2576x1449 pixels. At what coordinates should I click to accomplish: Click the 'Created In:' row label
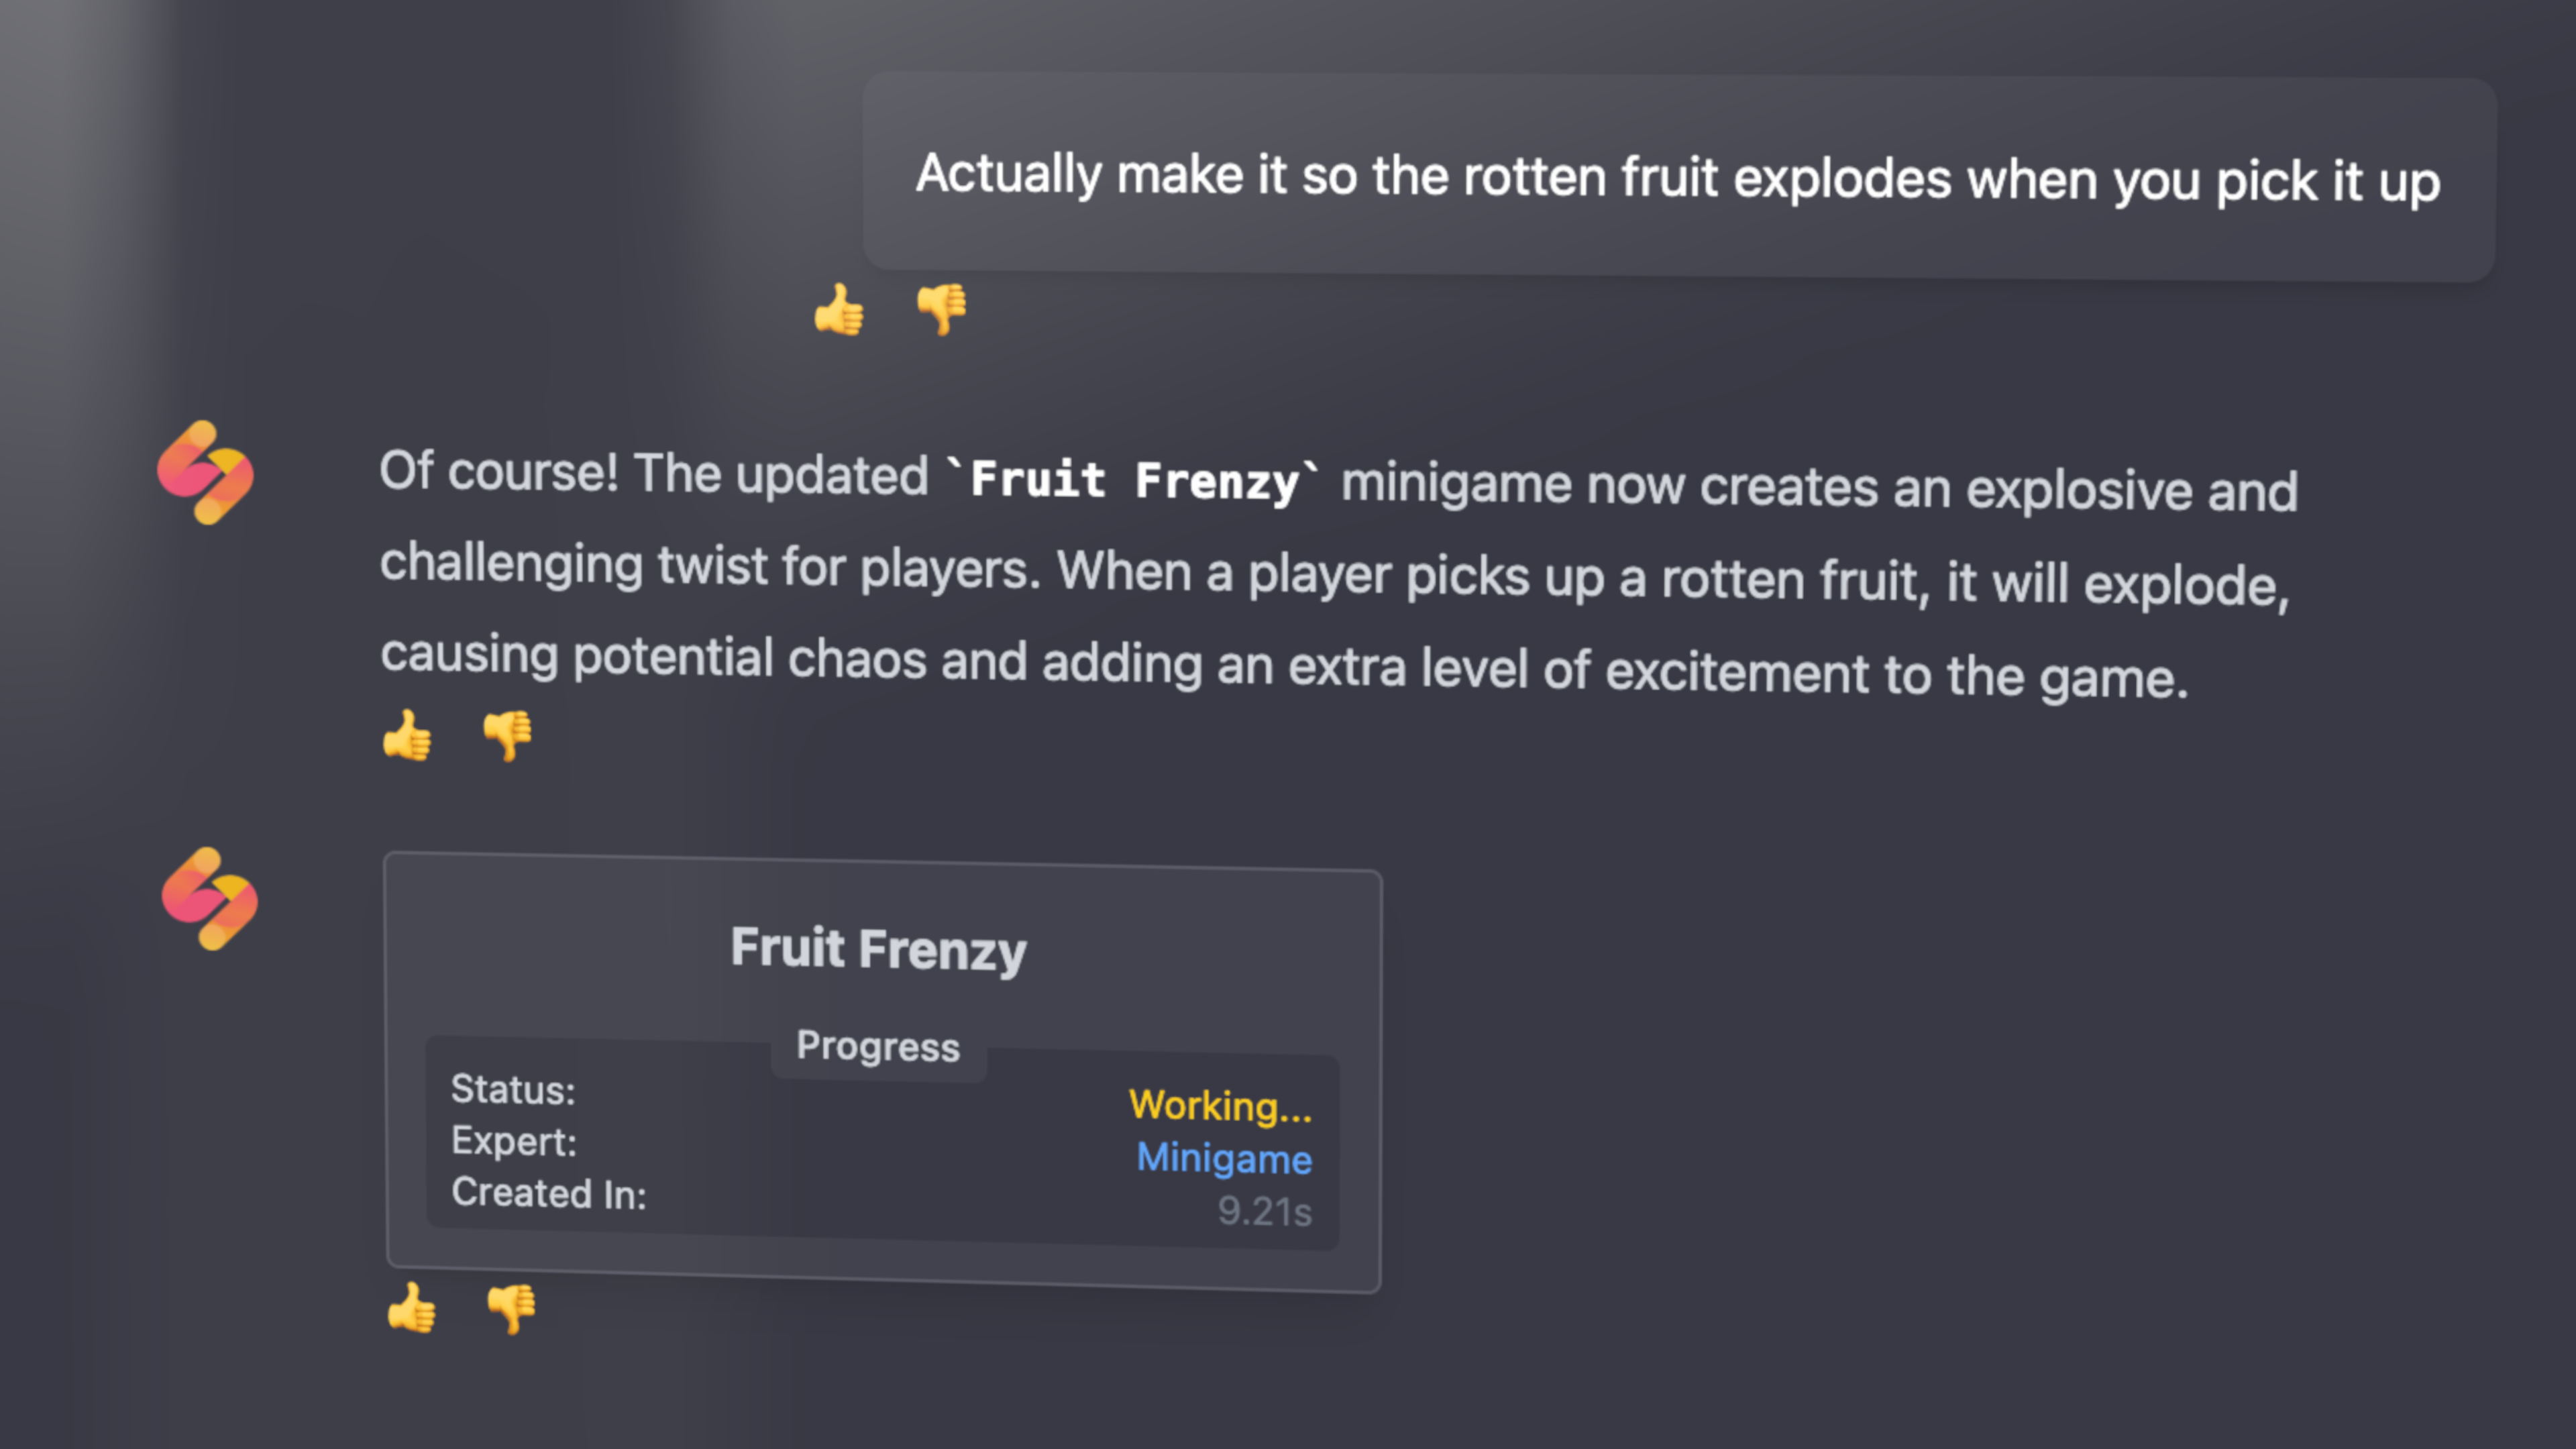click(549, 1193)
